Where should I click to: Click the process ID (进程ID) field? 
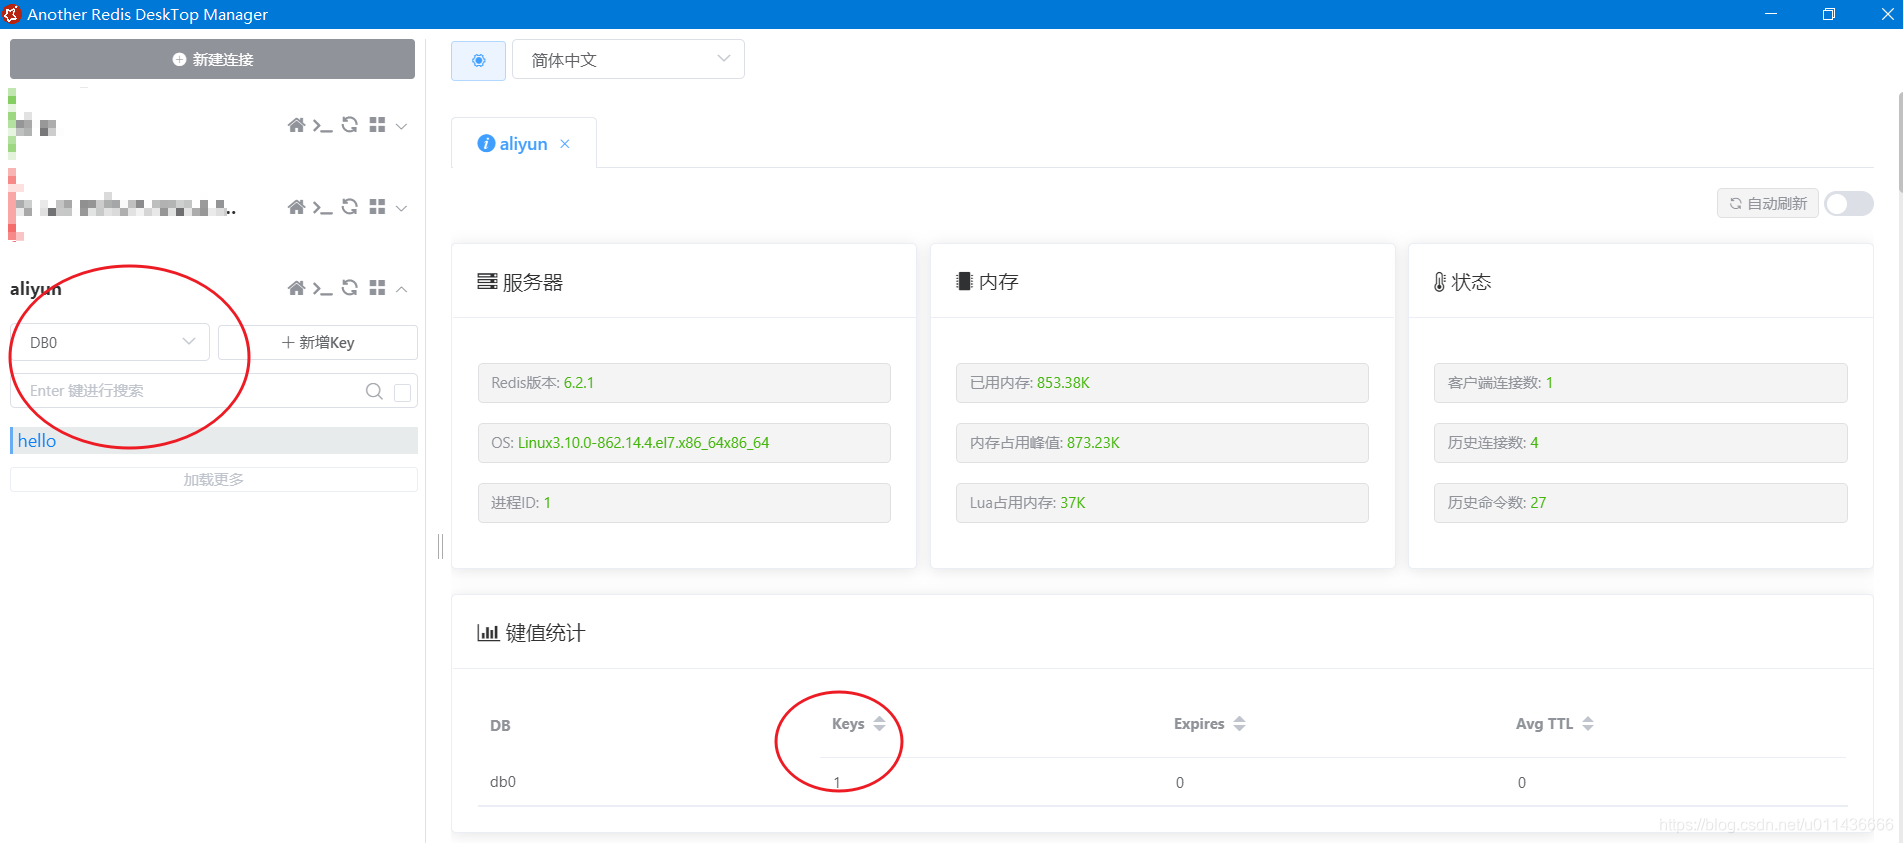click(684, 503)
